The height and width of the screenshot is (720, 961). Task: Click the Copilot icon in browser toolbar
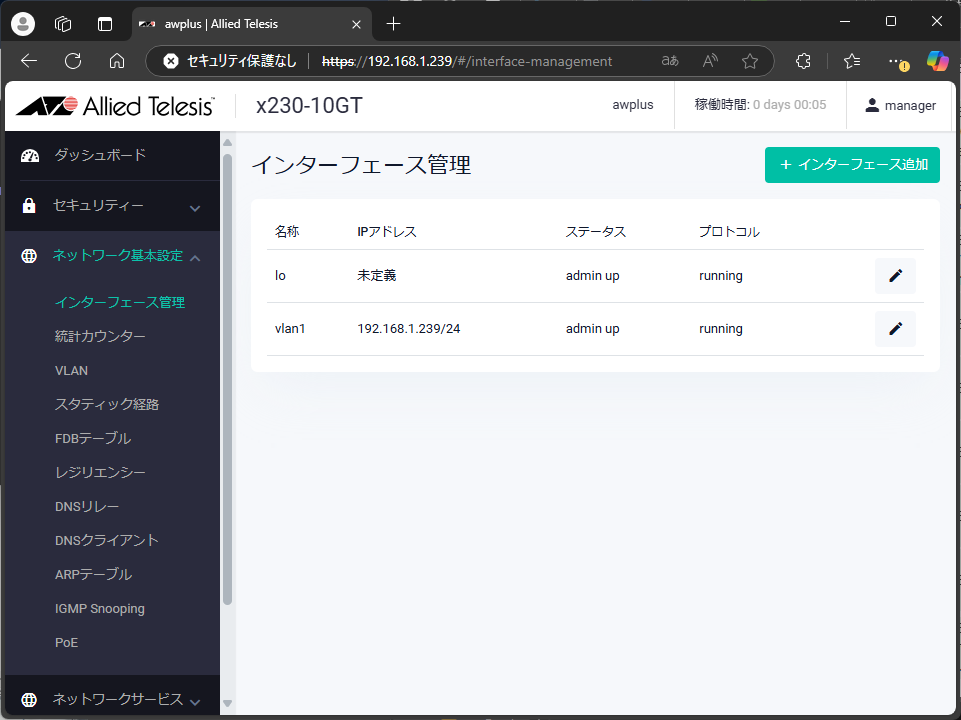click(937, 61)
